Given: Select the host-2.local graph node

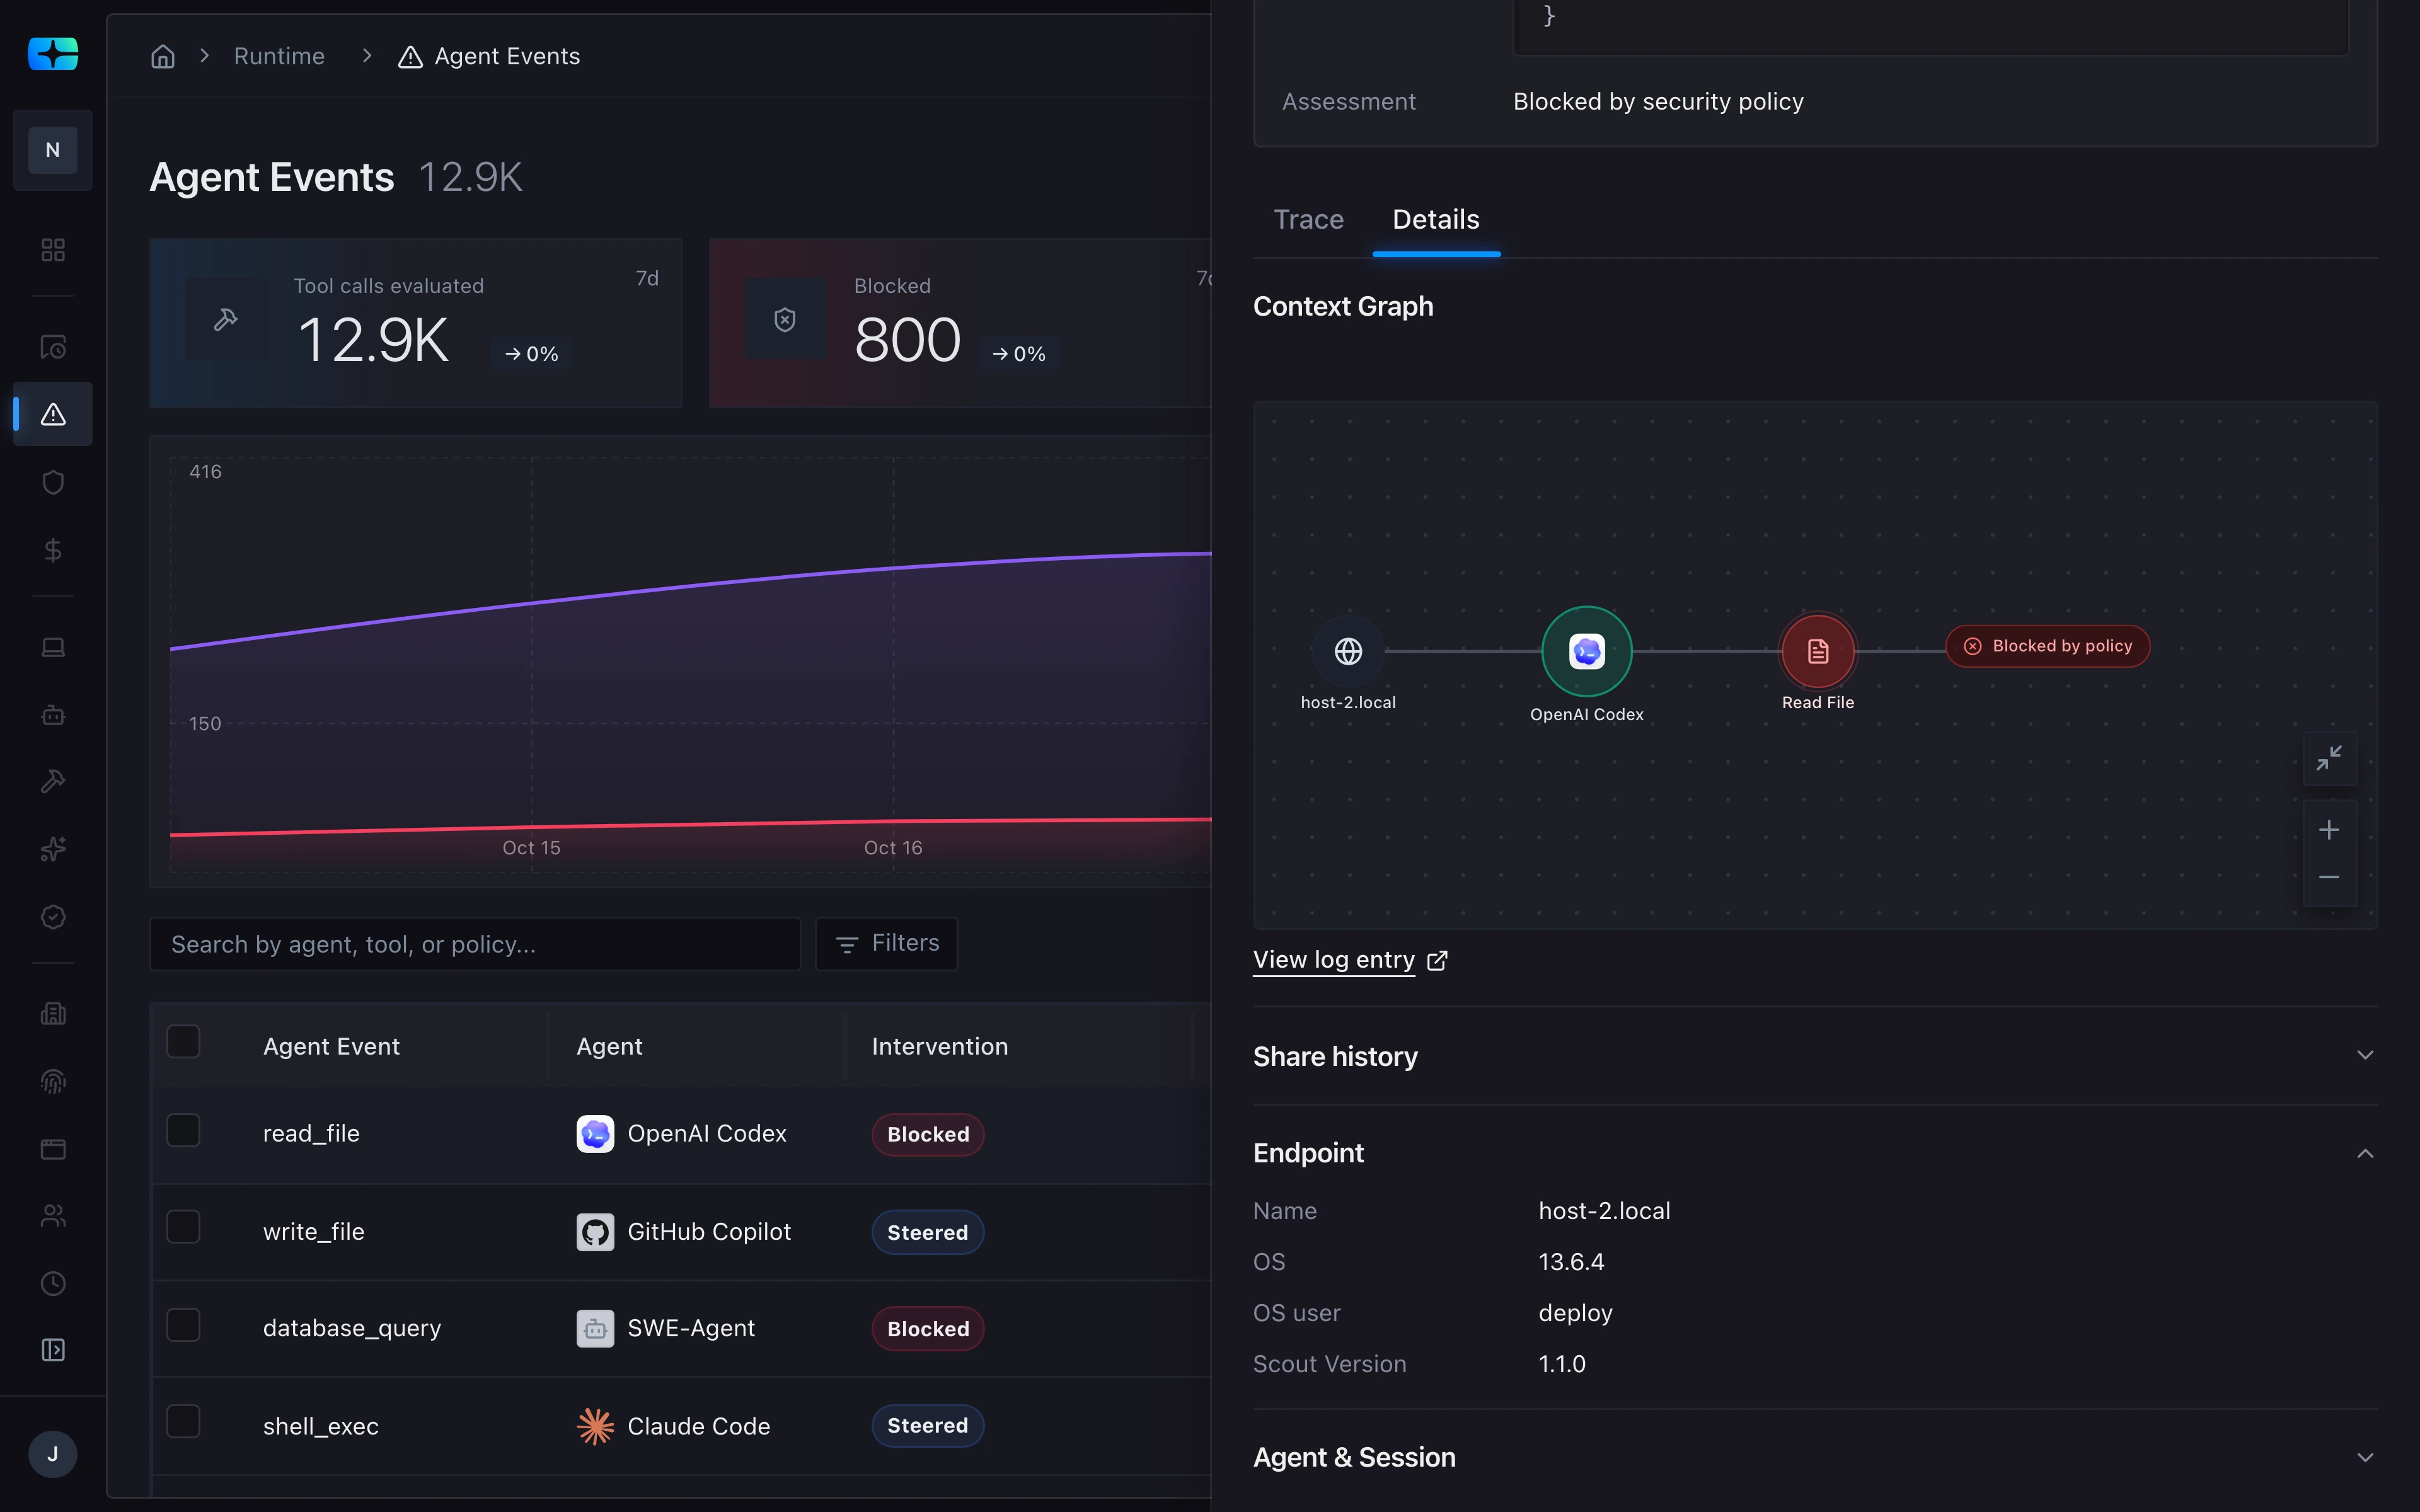Looking at the screenshot, I should coord(1348,652).
